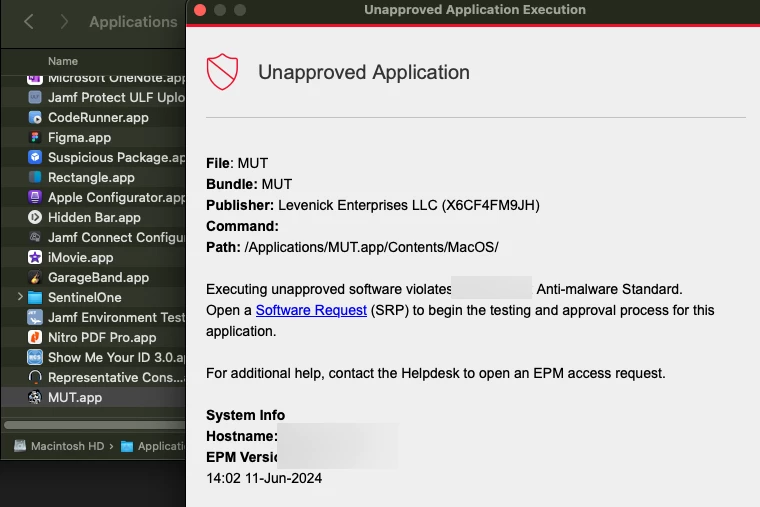Click the red shield icon in the dialog
Screen dimensions: 760x507
coord(222,72)
